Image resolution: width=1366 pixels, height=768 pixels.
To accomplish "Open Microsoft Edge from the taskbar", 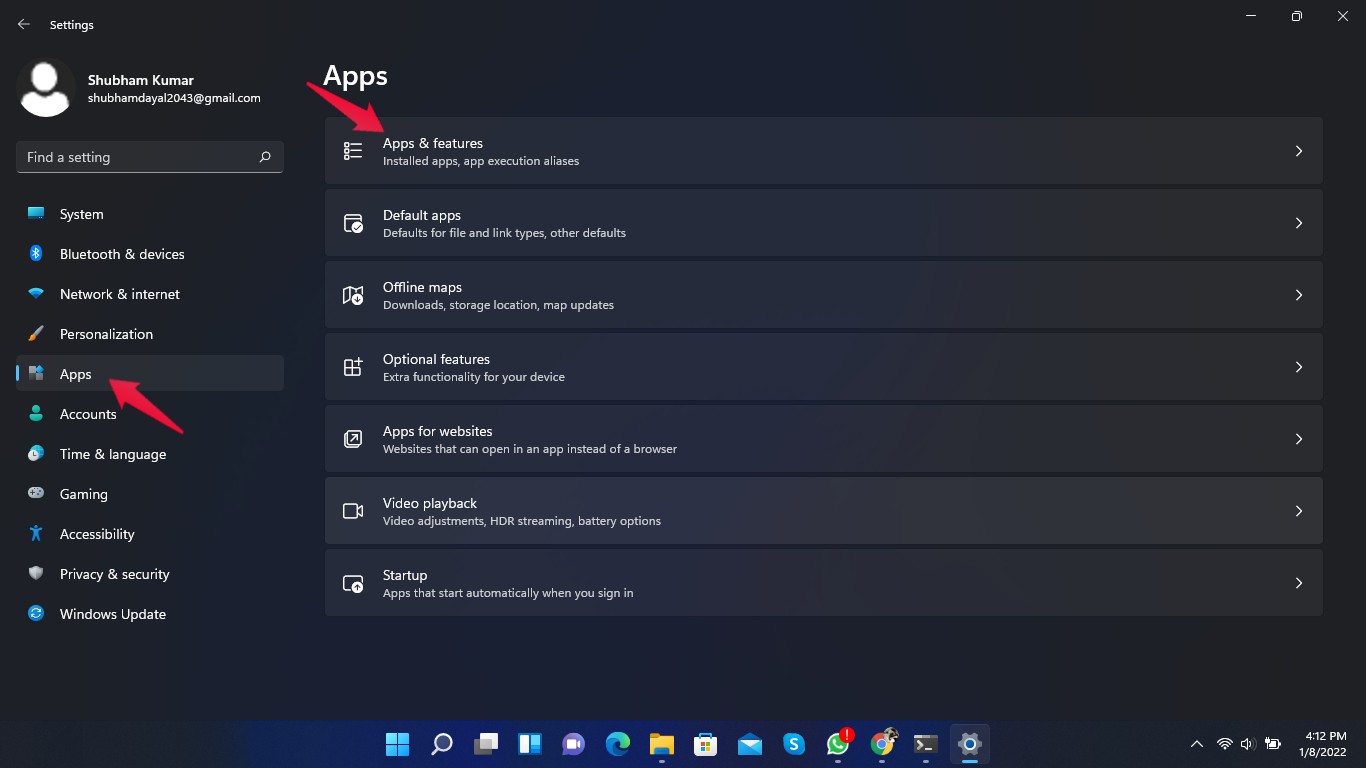I will [618, 744].
